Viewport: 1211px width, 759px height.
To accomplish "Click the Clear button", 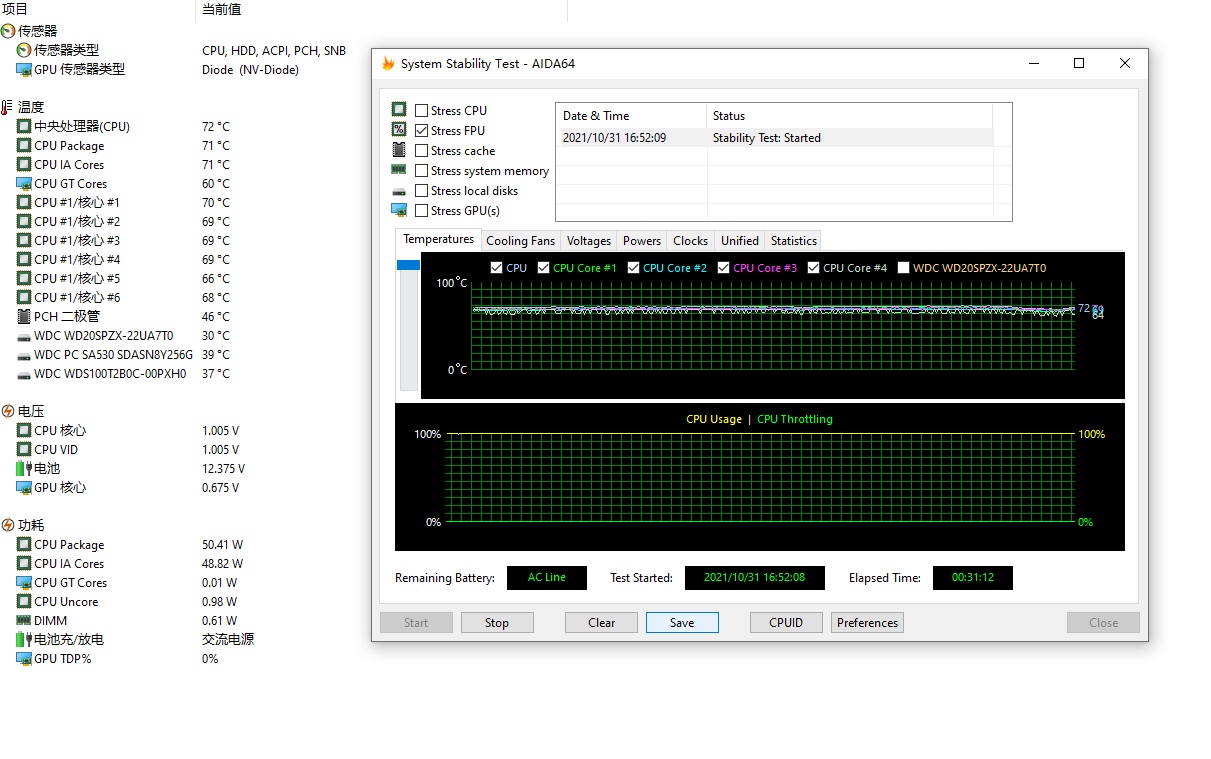I will 601,622.
